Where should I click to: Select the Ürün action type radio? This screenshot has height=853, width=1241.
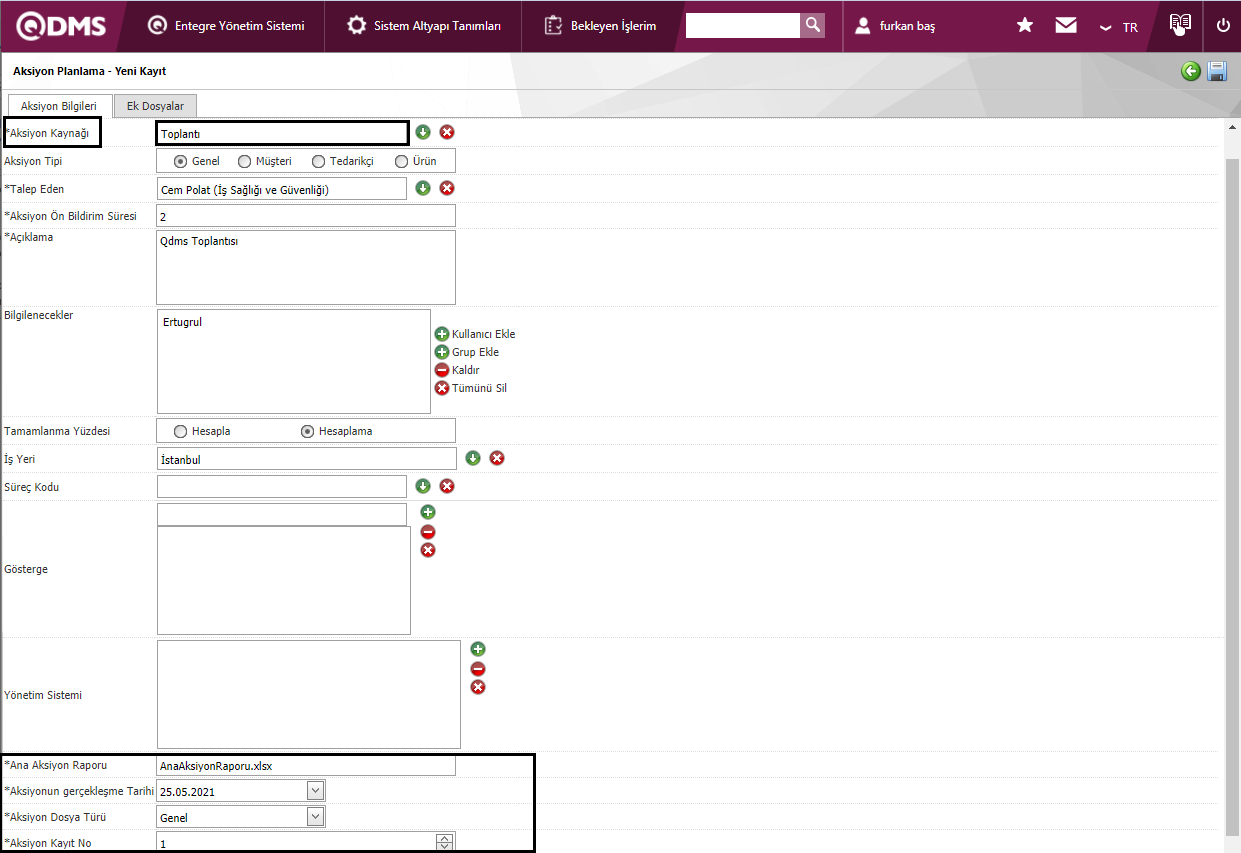(x=401, y=161)
